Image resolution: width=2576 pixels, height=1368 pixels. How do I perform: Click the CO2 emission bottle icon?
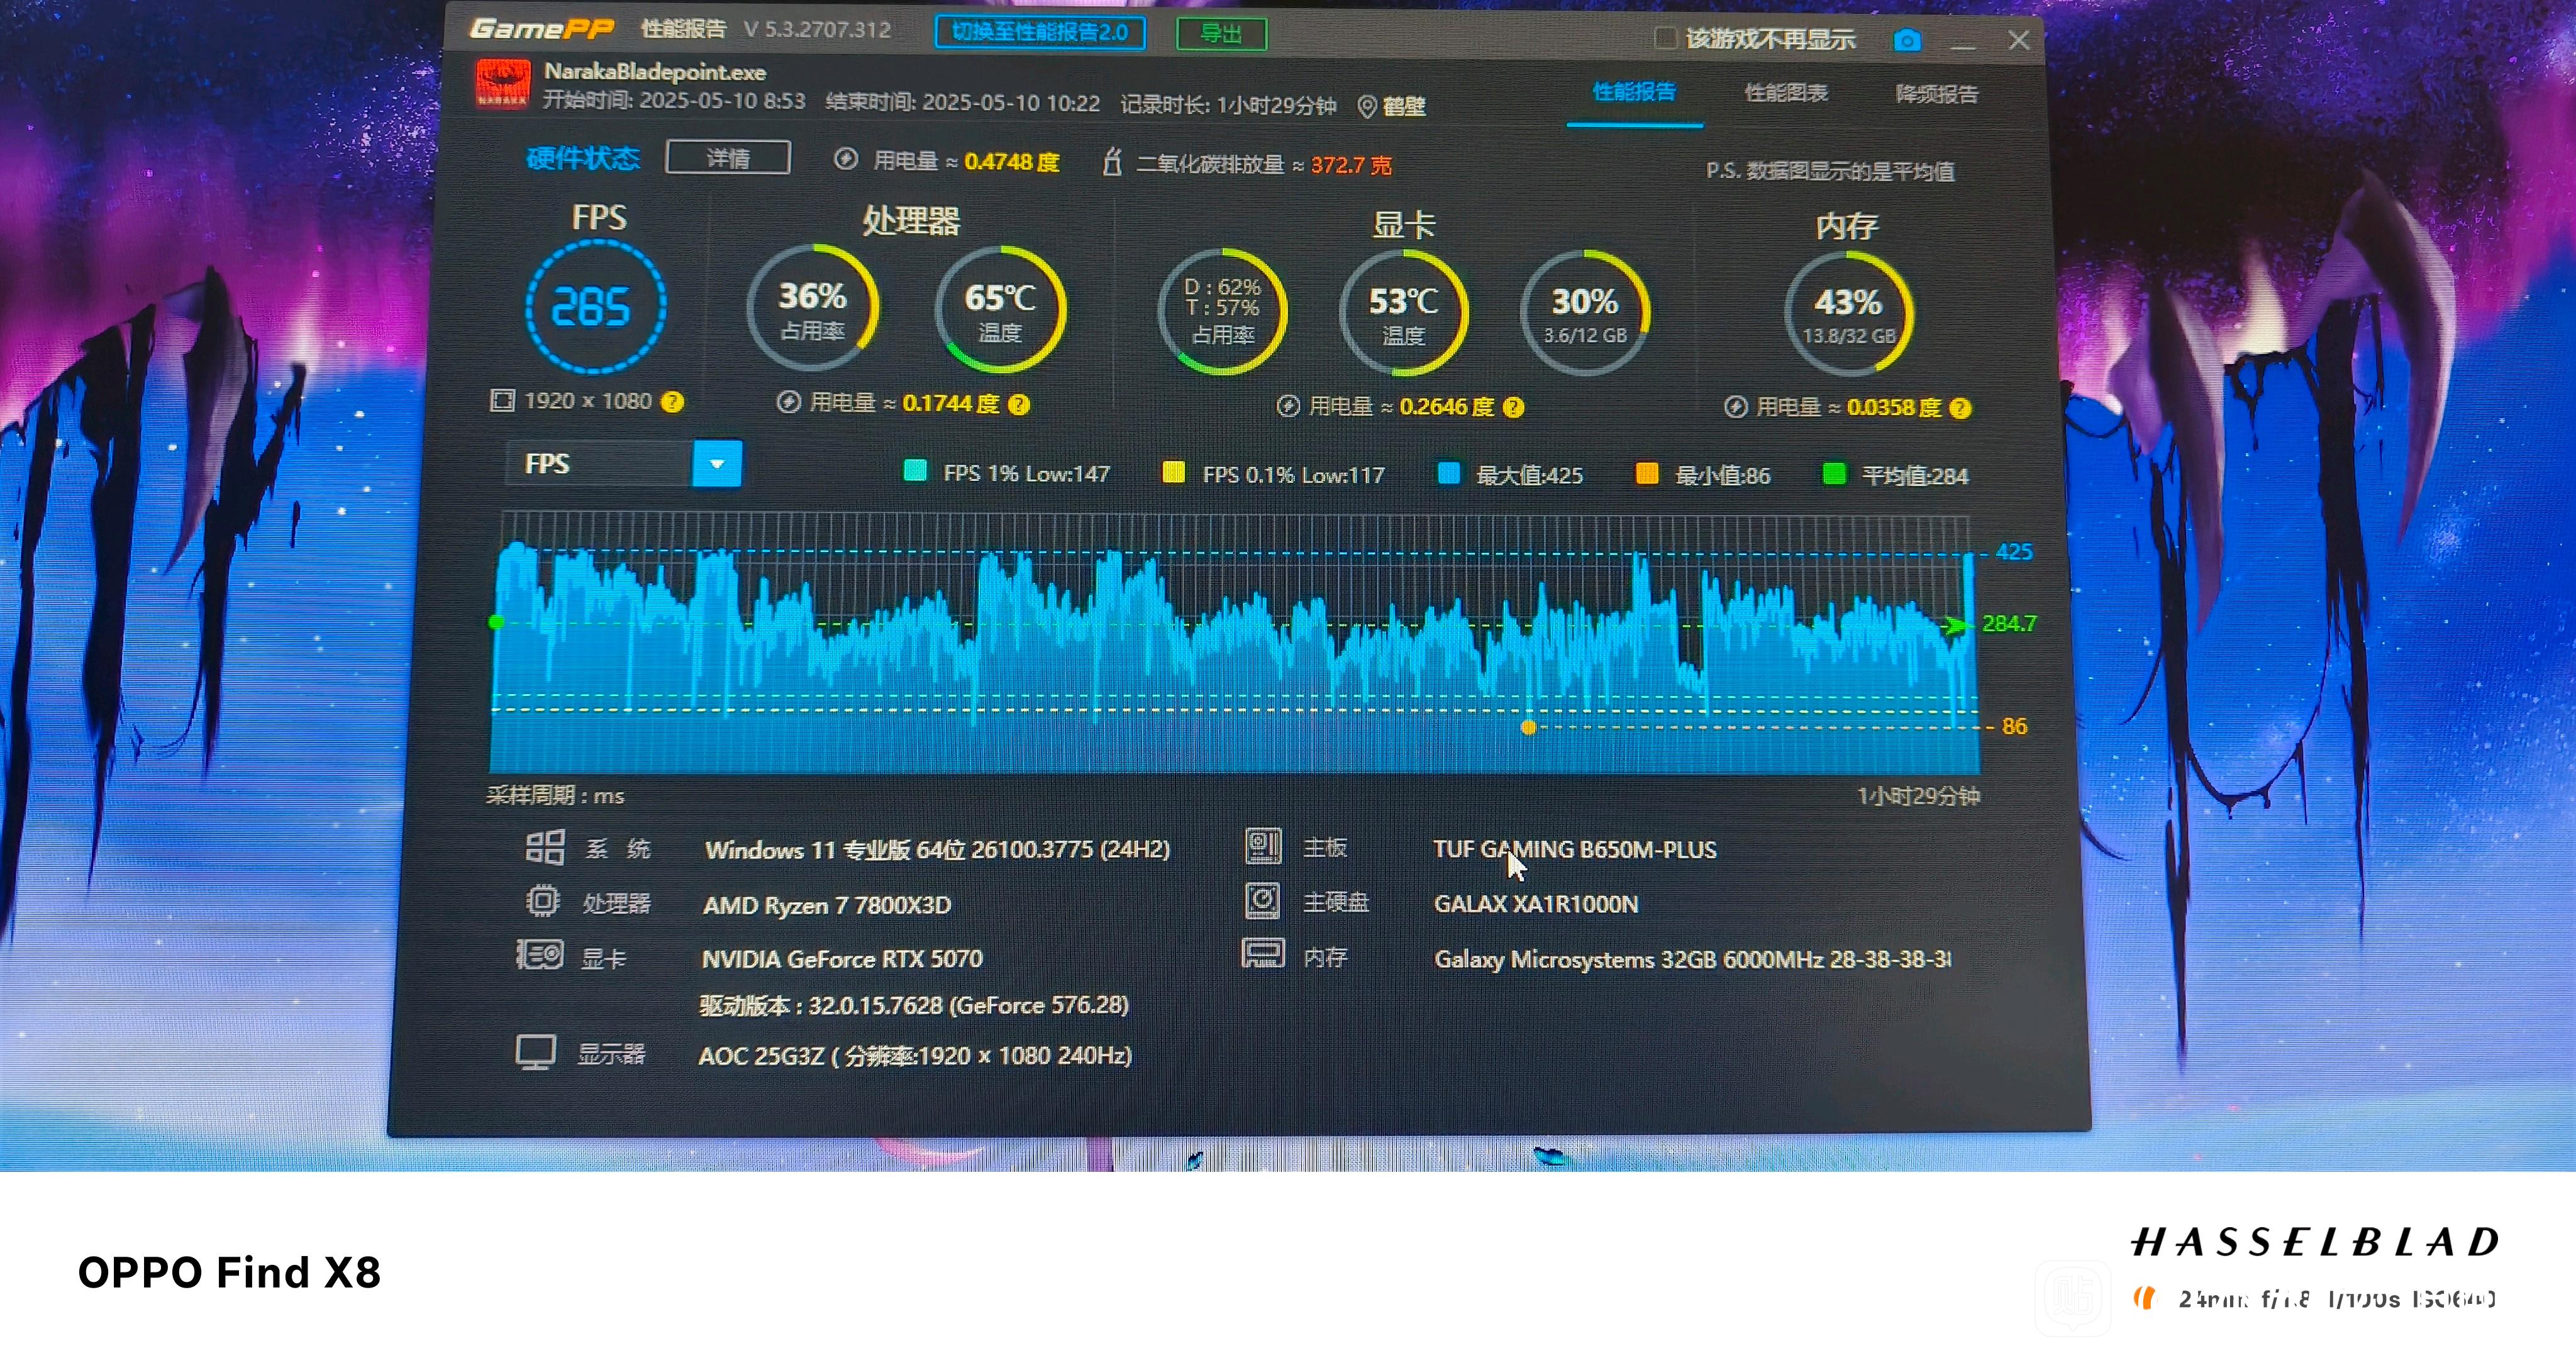point(1112,162)
